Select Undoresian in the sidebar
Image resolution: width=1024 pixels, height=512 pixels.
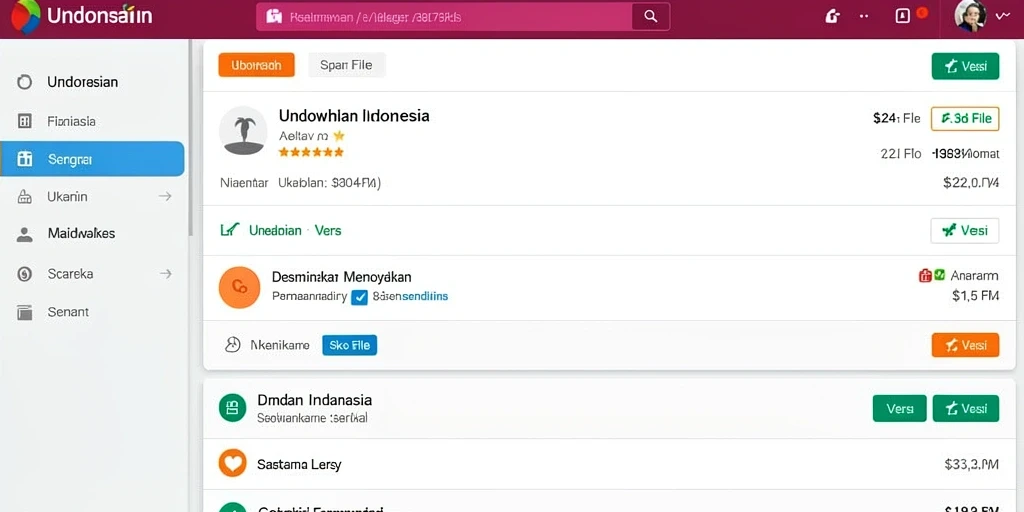(x=82, y=82)
